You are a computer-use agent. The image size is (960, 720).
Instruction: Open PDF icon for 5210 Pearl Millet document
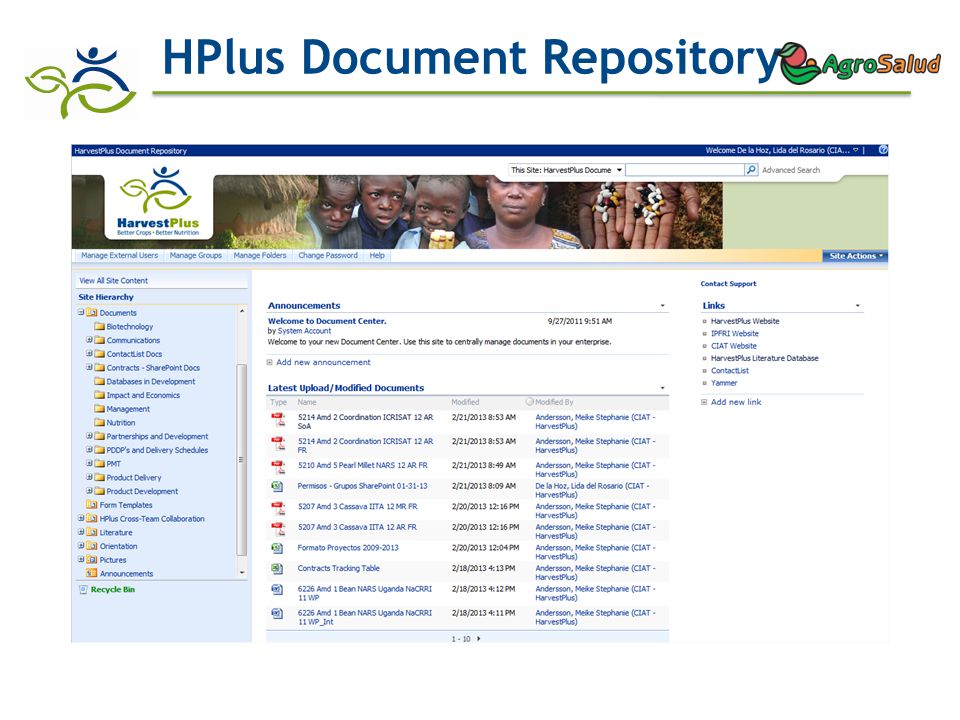[x=278, y=467]
